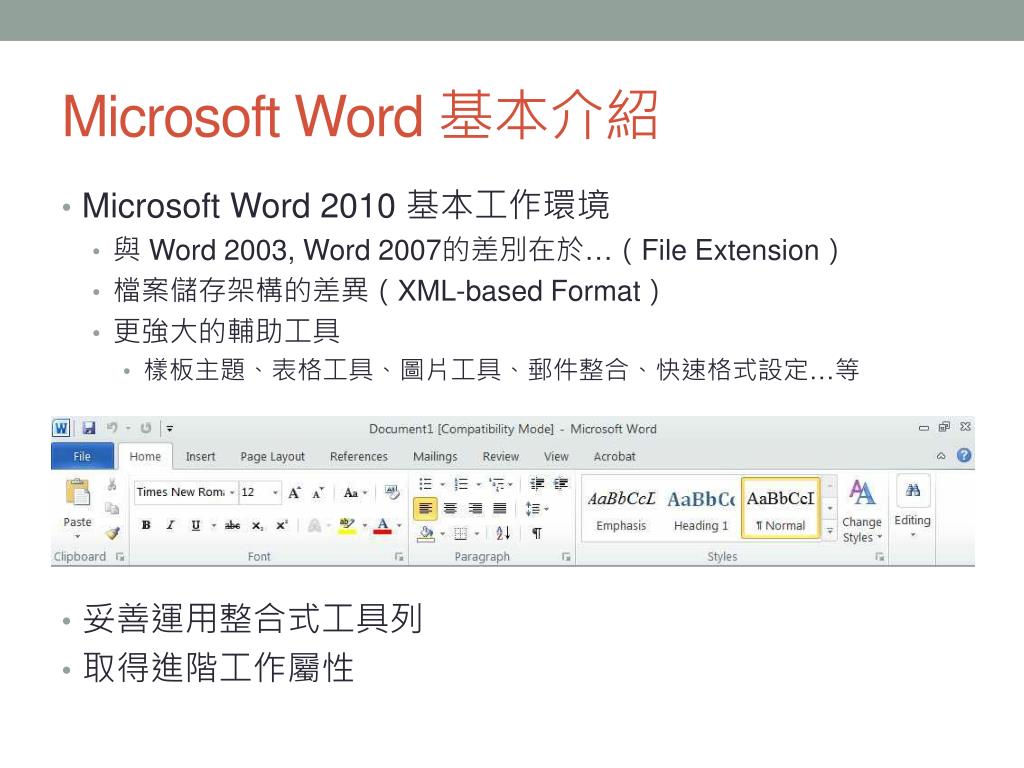This screenshot has height=768, width=1024.
Task: Click the Clear Formatting eraser icon
Action: 392,492
